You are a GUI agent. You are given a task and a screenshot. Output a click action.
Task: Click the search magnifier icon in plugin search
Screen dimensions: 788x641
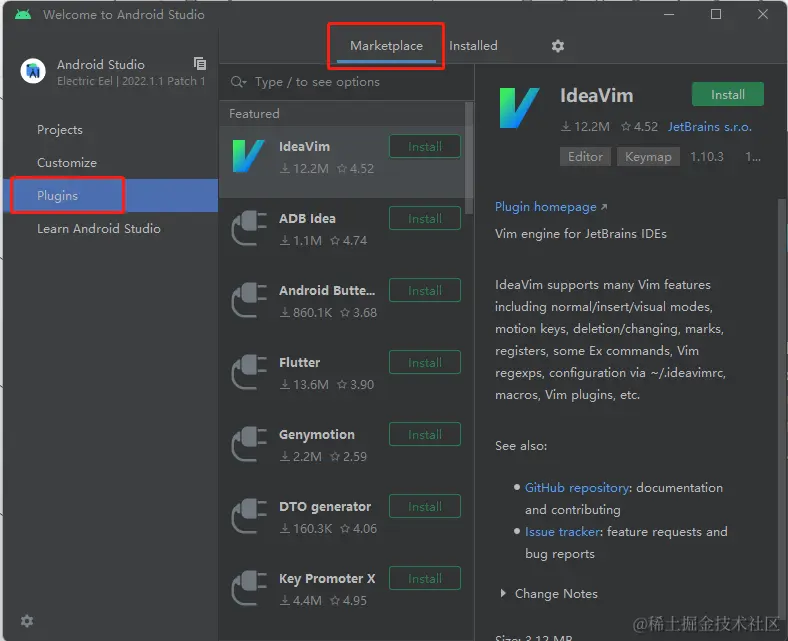click(238, 82)
